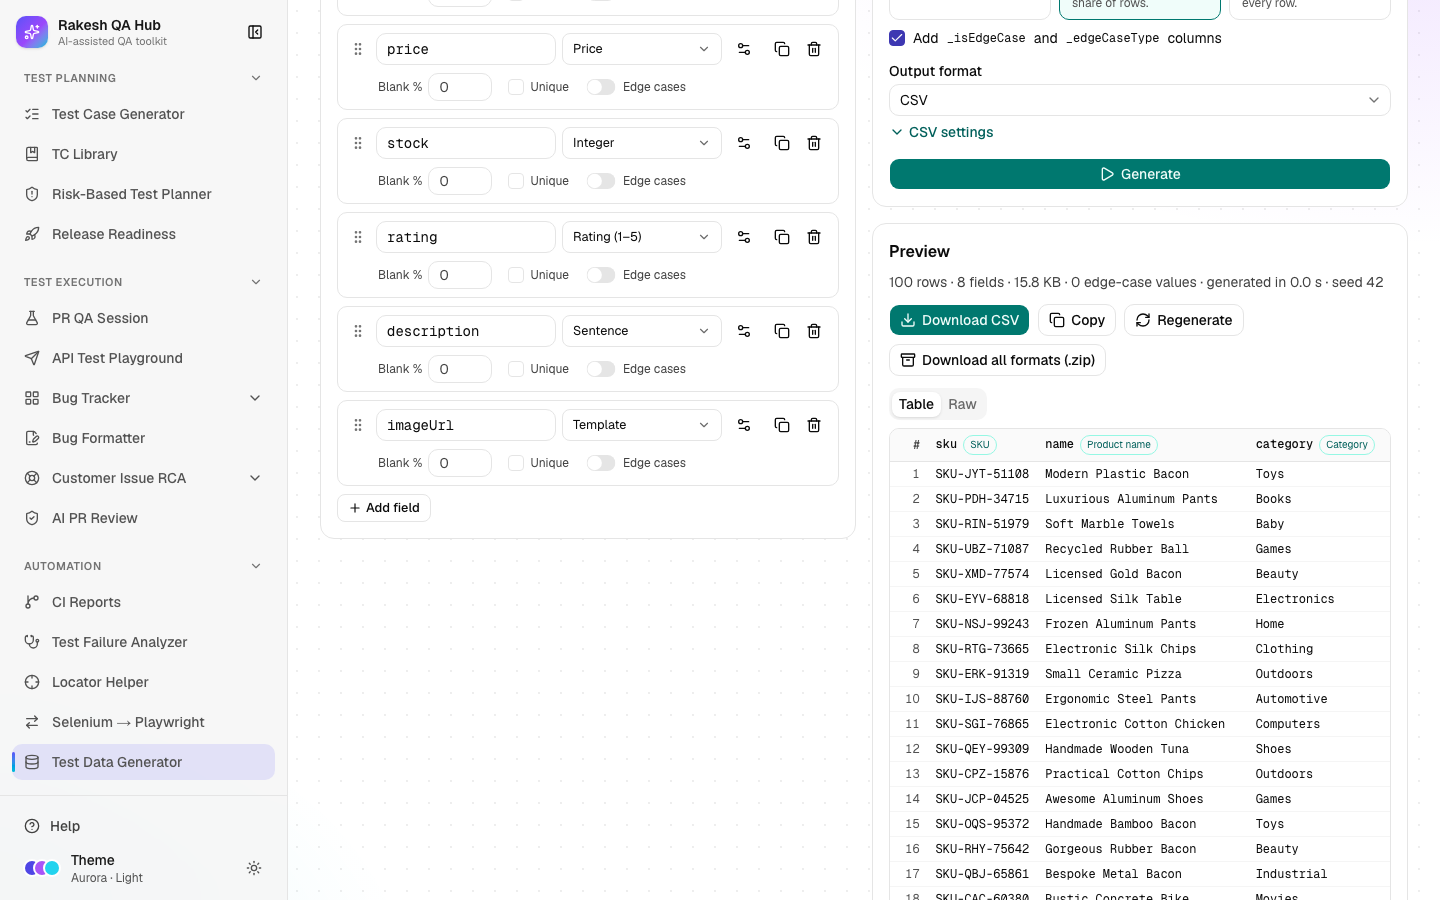This screenshot has height=900, width=1440.
Task: Open Test Case Generator in sidebar
Action: point(143,114)
